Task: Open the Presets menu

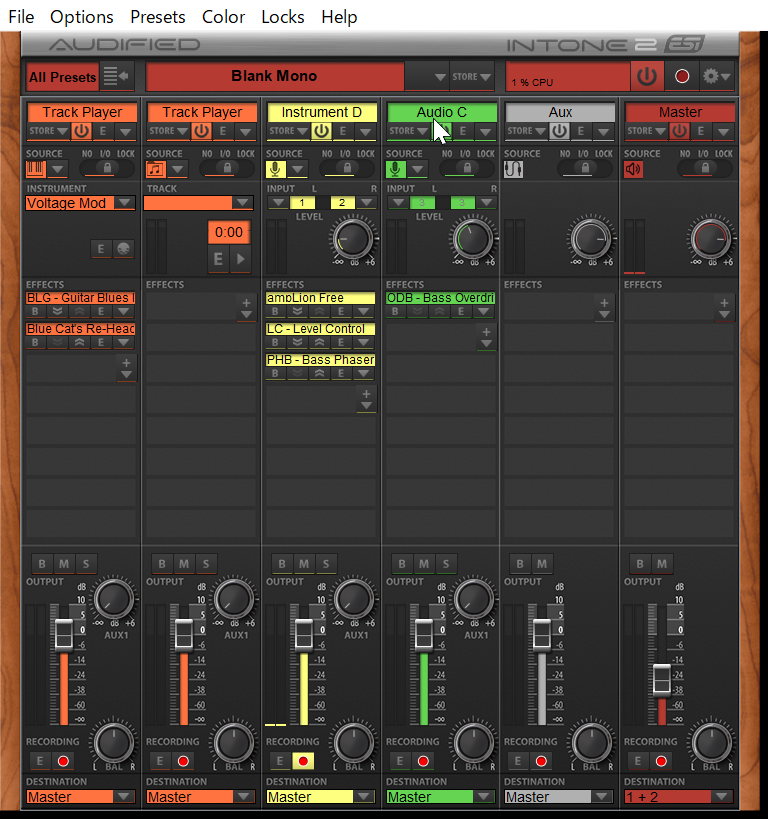Action: [x=157, y=17]
